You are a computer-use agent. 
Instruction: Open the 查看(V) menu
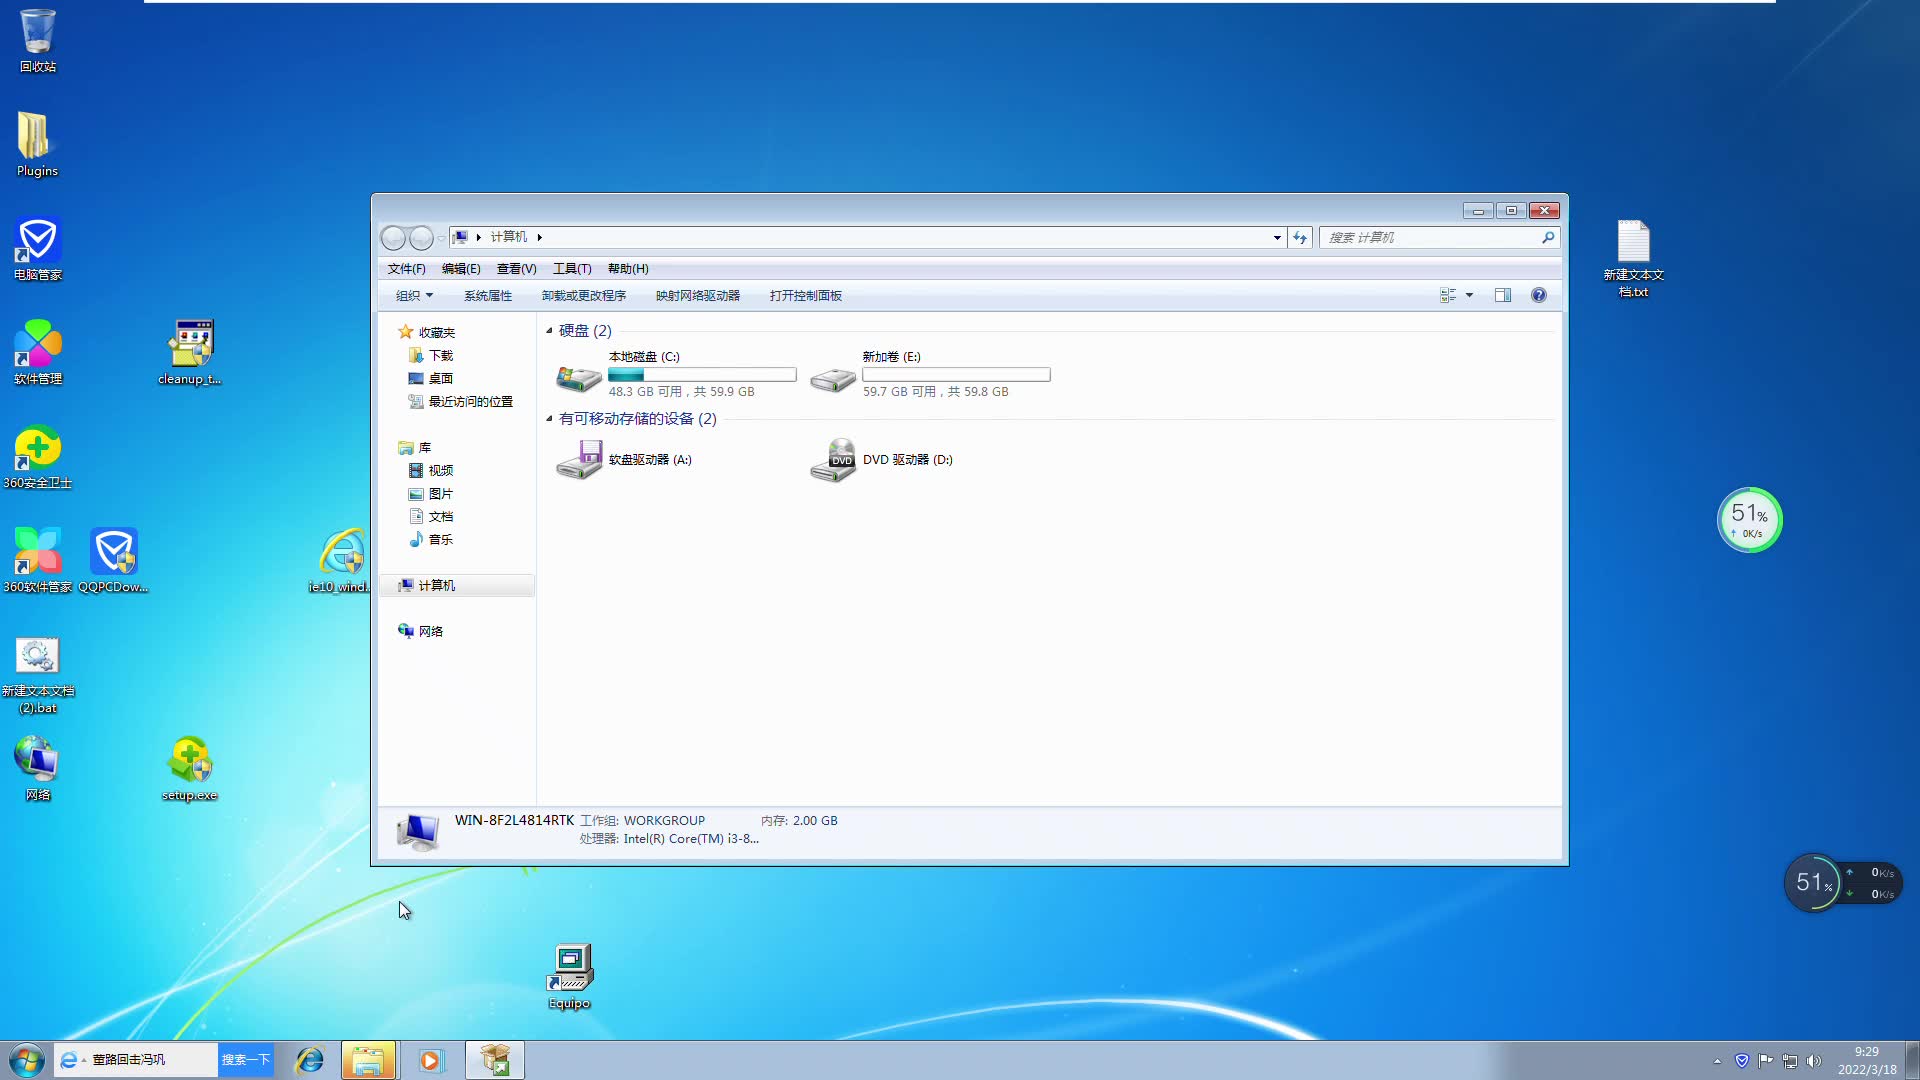[515, 268]
